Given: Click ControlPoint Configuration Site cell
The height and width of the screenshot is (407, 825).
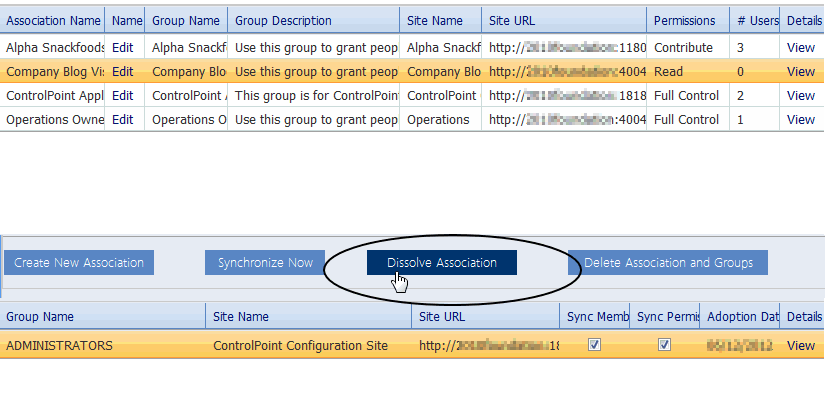Looking at the screenshot, I should point(309,345).
